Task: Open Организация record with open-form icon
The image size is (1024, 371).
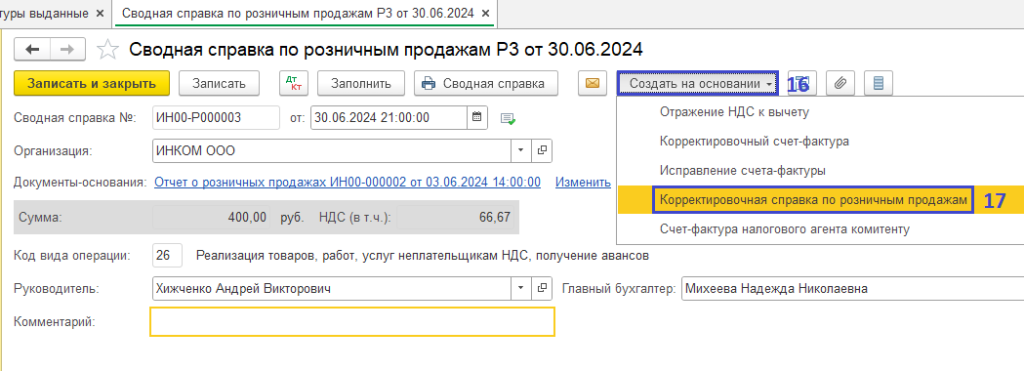Action: [541, 151]
